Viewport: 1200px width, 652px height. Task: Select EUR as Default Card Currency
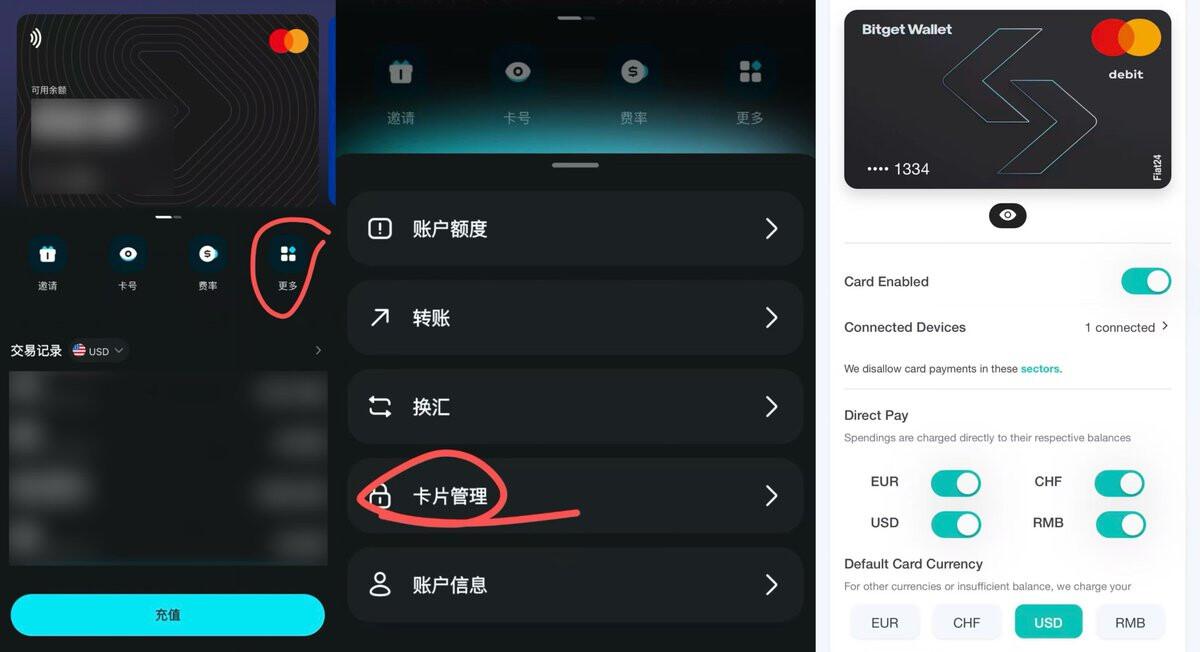pos(885,622)
